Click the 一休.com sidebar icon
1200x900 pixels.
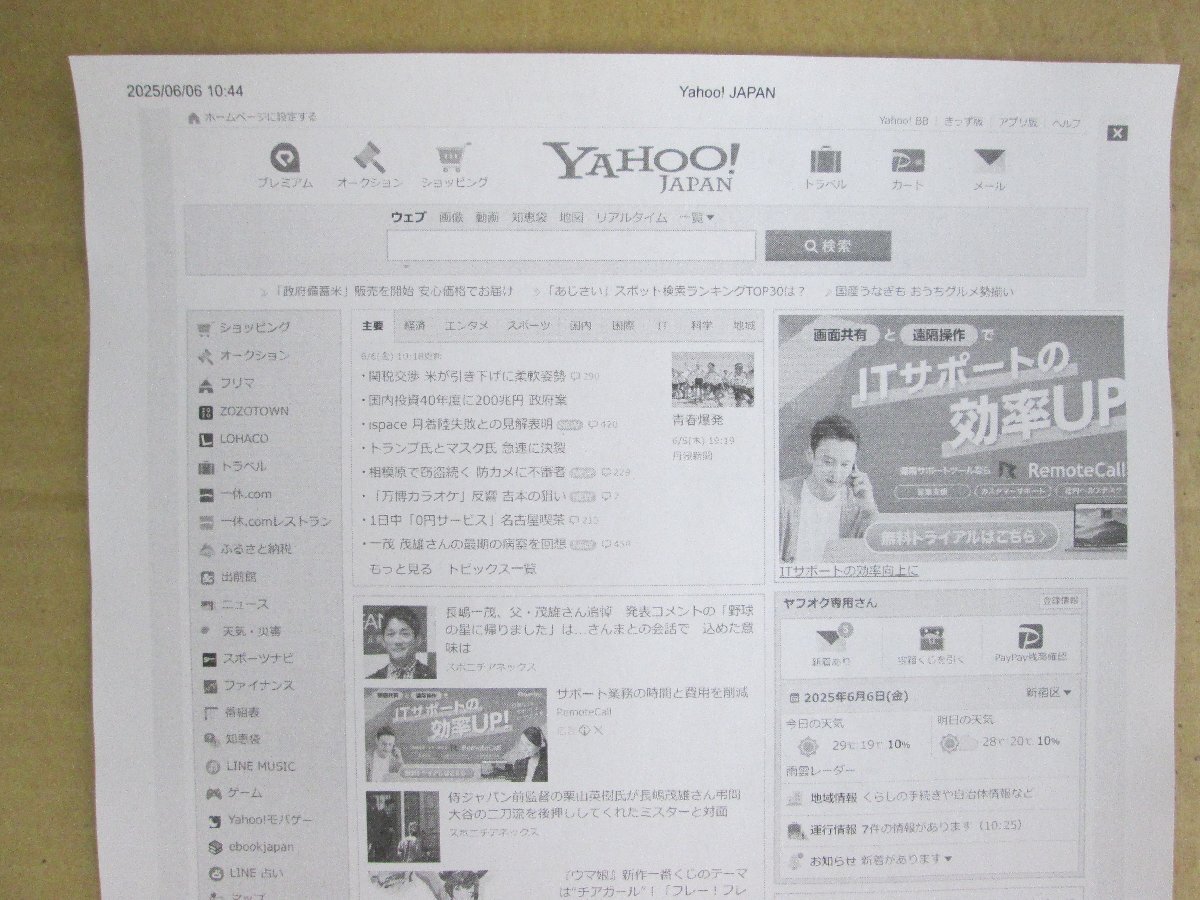pos(206,495)
